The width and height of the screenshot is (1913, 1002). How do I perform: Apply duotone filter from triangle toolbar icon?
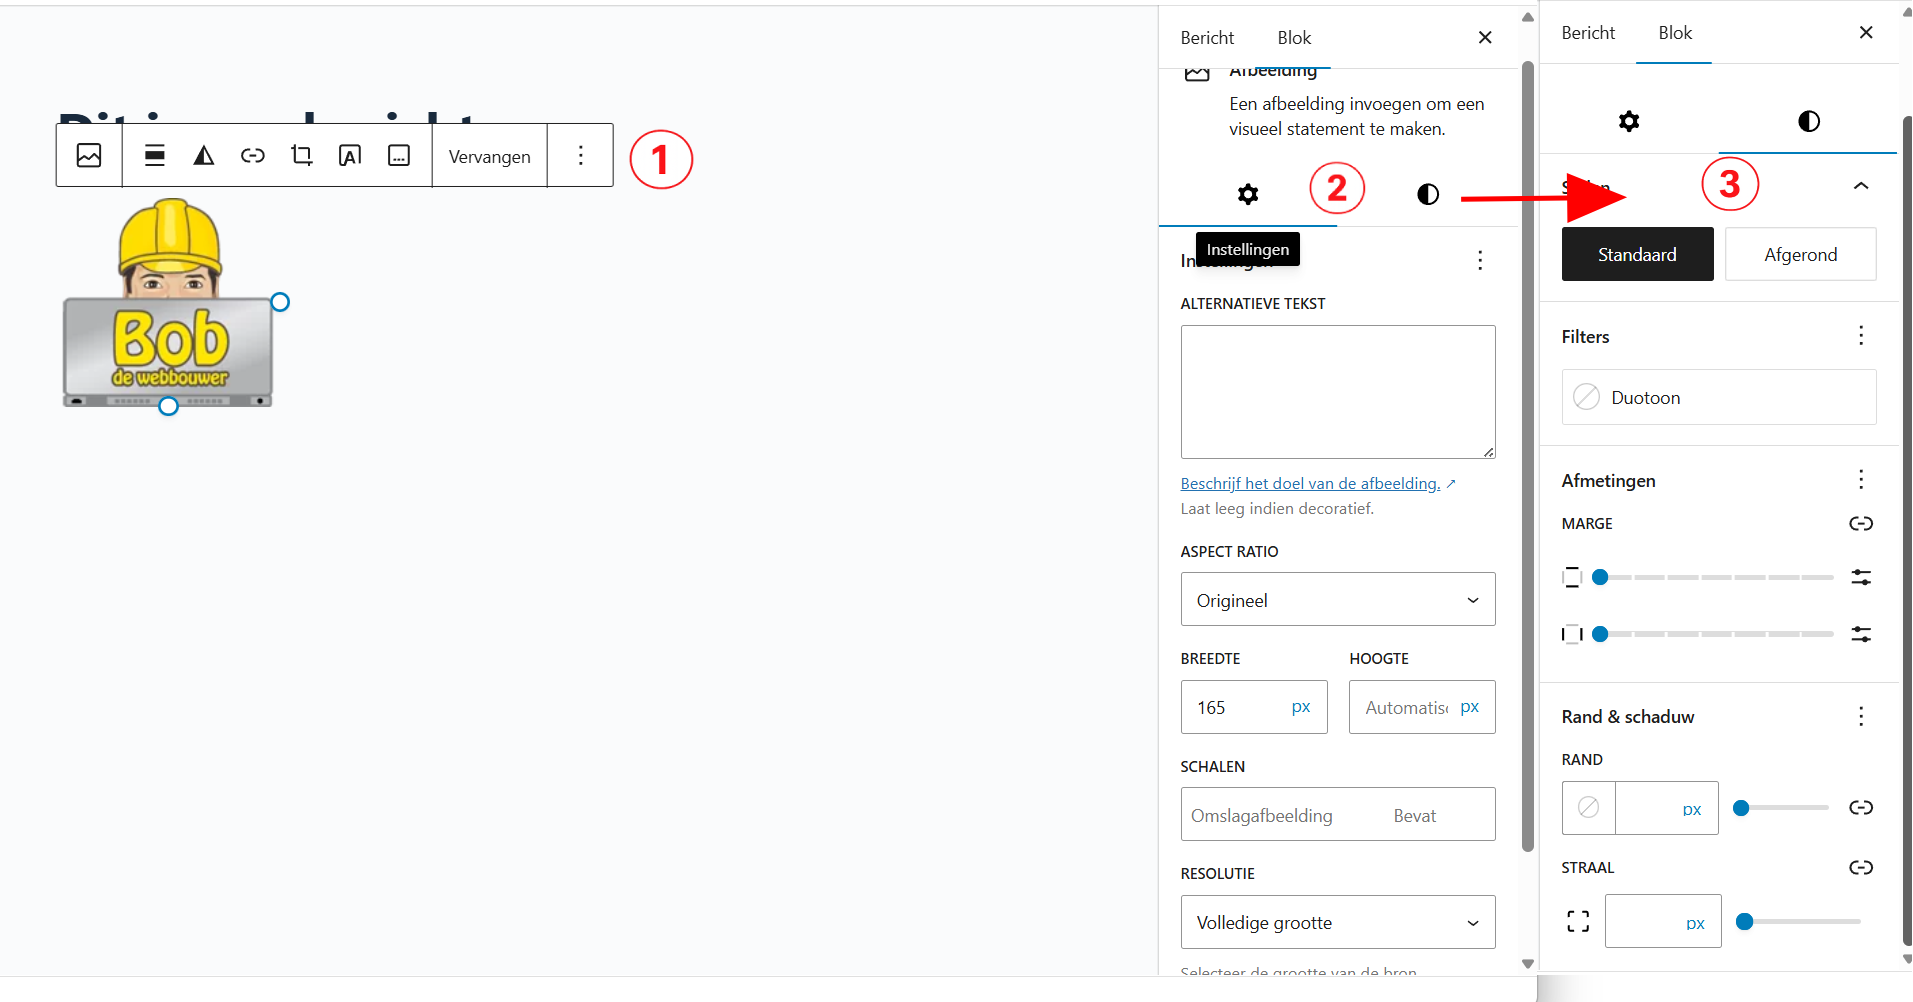click(x=204, y=156)
